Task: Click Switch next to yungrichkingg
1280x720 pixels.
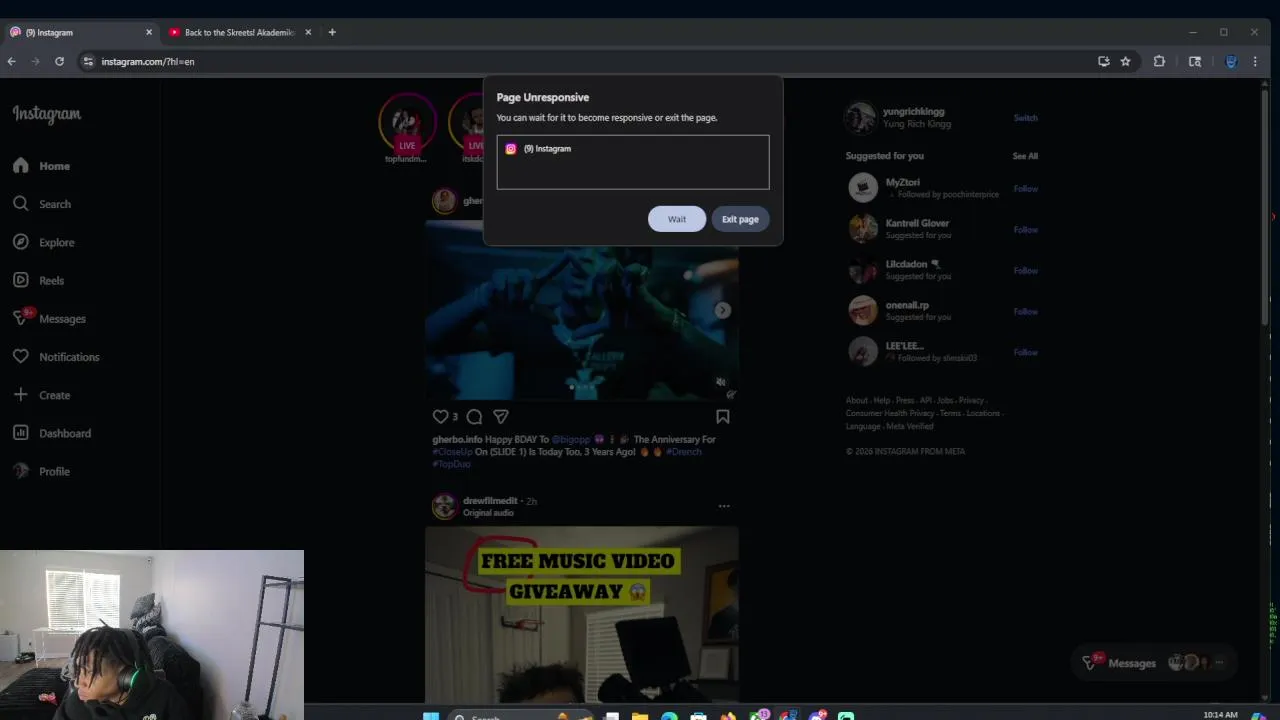Action: point(1025,118)
